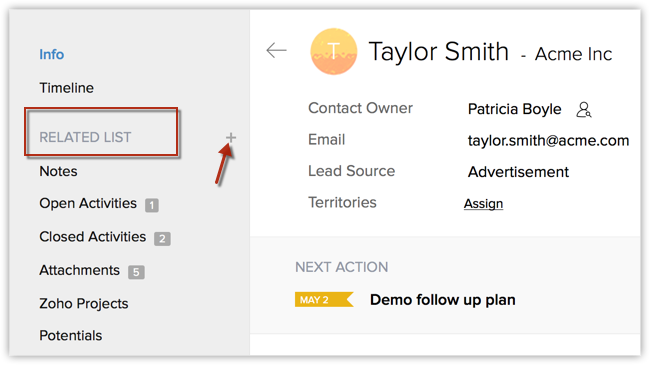650x365 pixels.
Task: Click the Open Activities count badge
Action: (152, 205)
